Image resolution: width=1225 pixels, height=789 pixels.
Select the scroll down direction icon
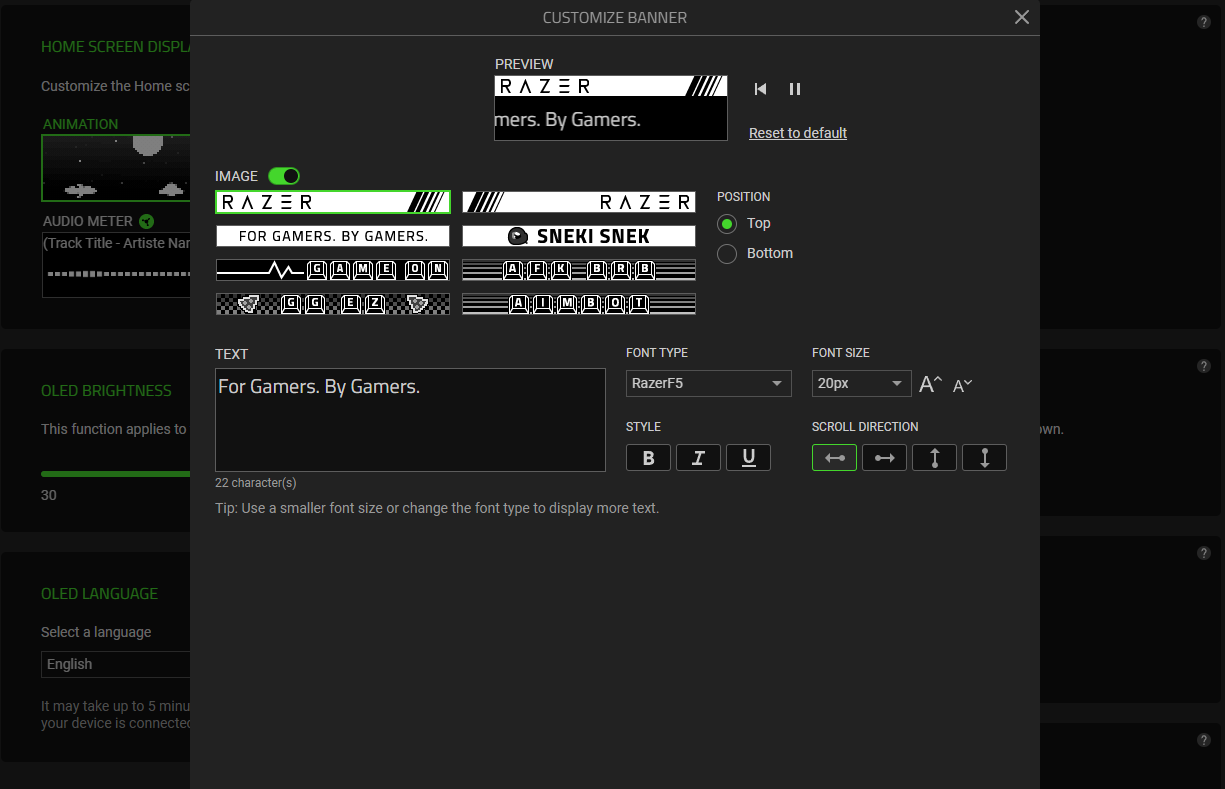(x=984, y=458)
